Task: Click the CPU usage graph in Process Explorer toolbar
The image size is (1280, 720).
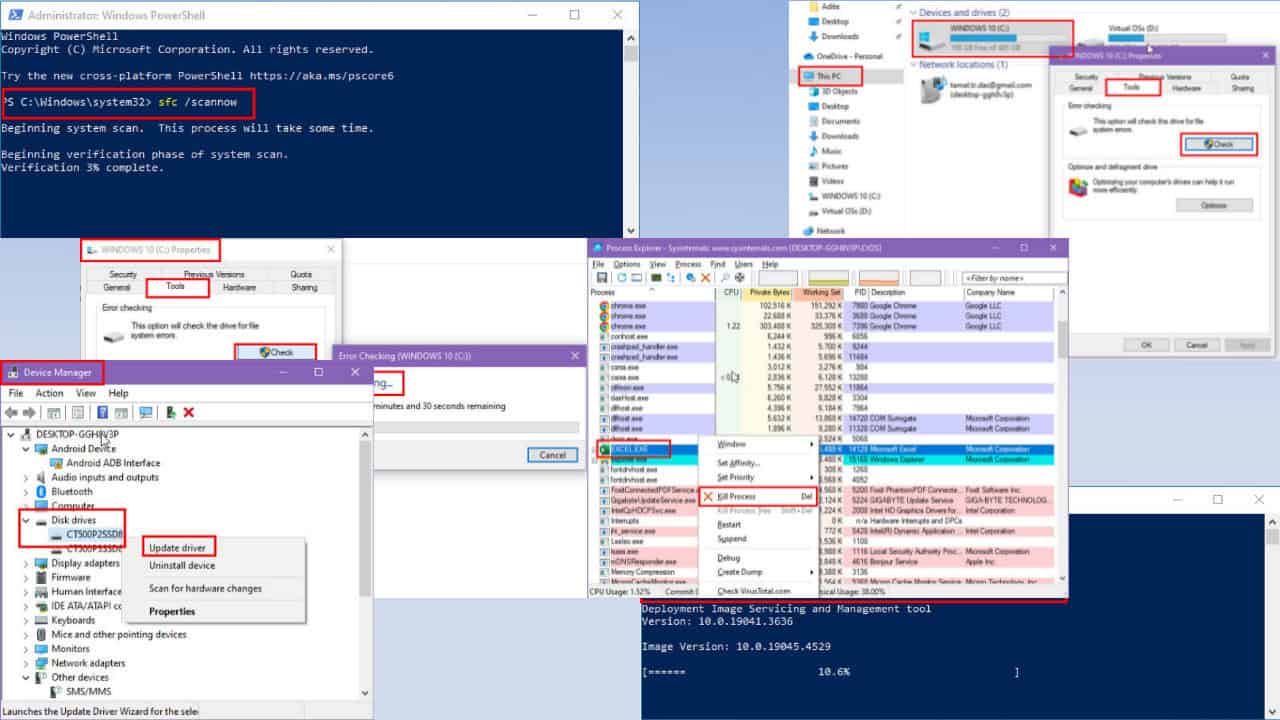Action: pos(778,277)
